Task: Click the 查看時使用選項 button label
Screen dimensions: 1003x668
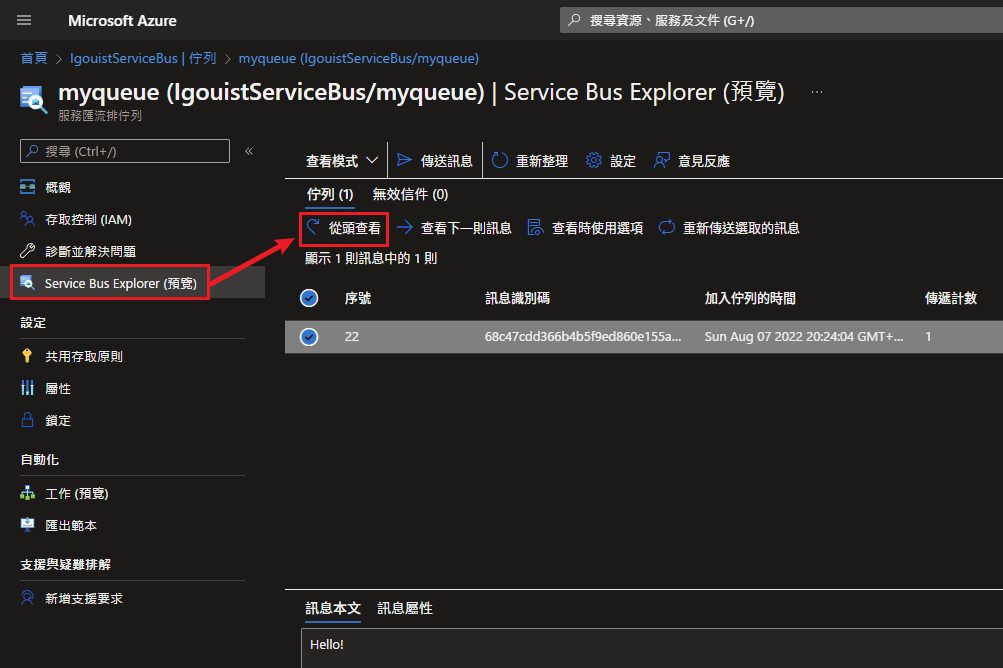Action: coord(597,228)
